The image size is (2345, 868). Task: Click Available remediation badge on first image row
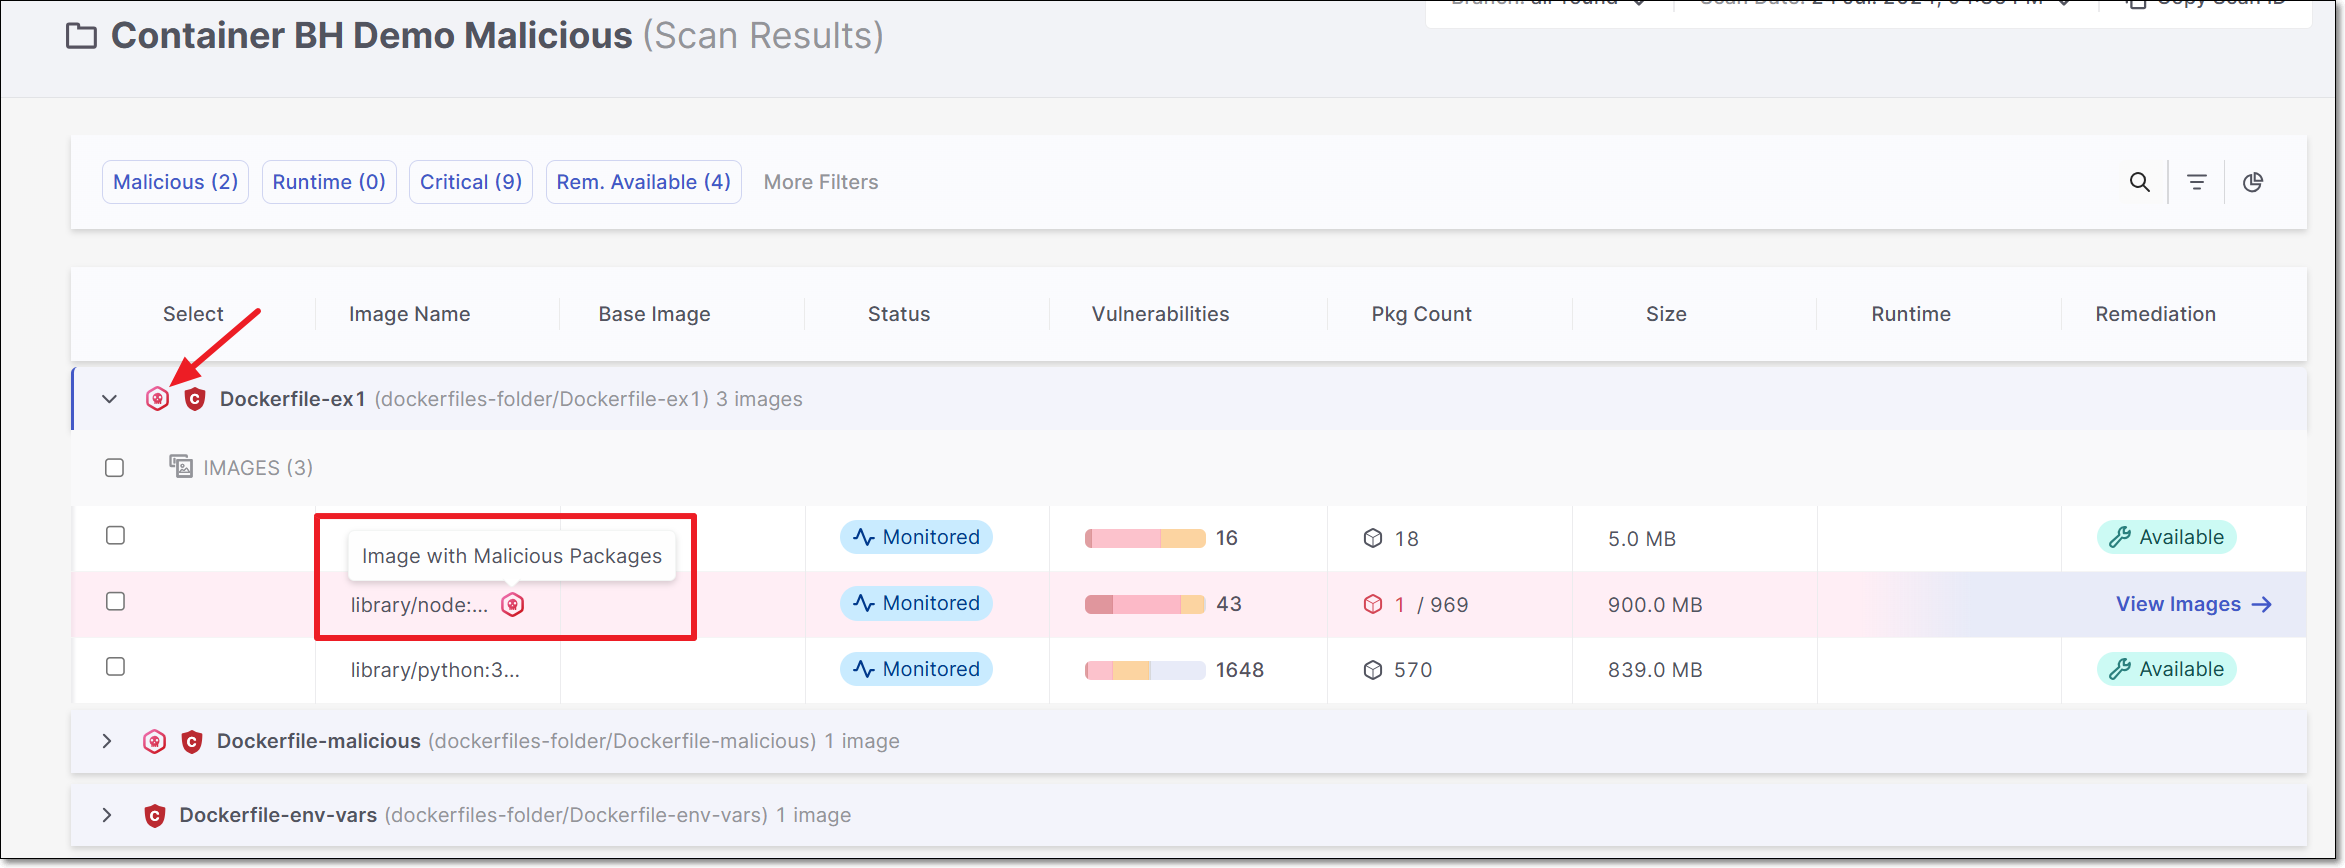click(x=2166, y=537)
